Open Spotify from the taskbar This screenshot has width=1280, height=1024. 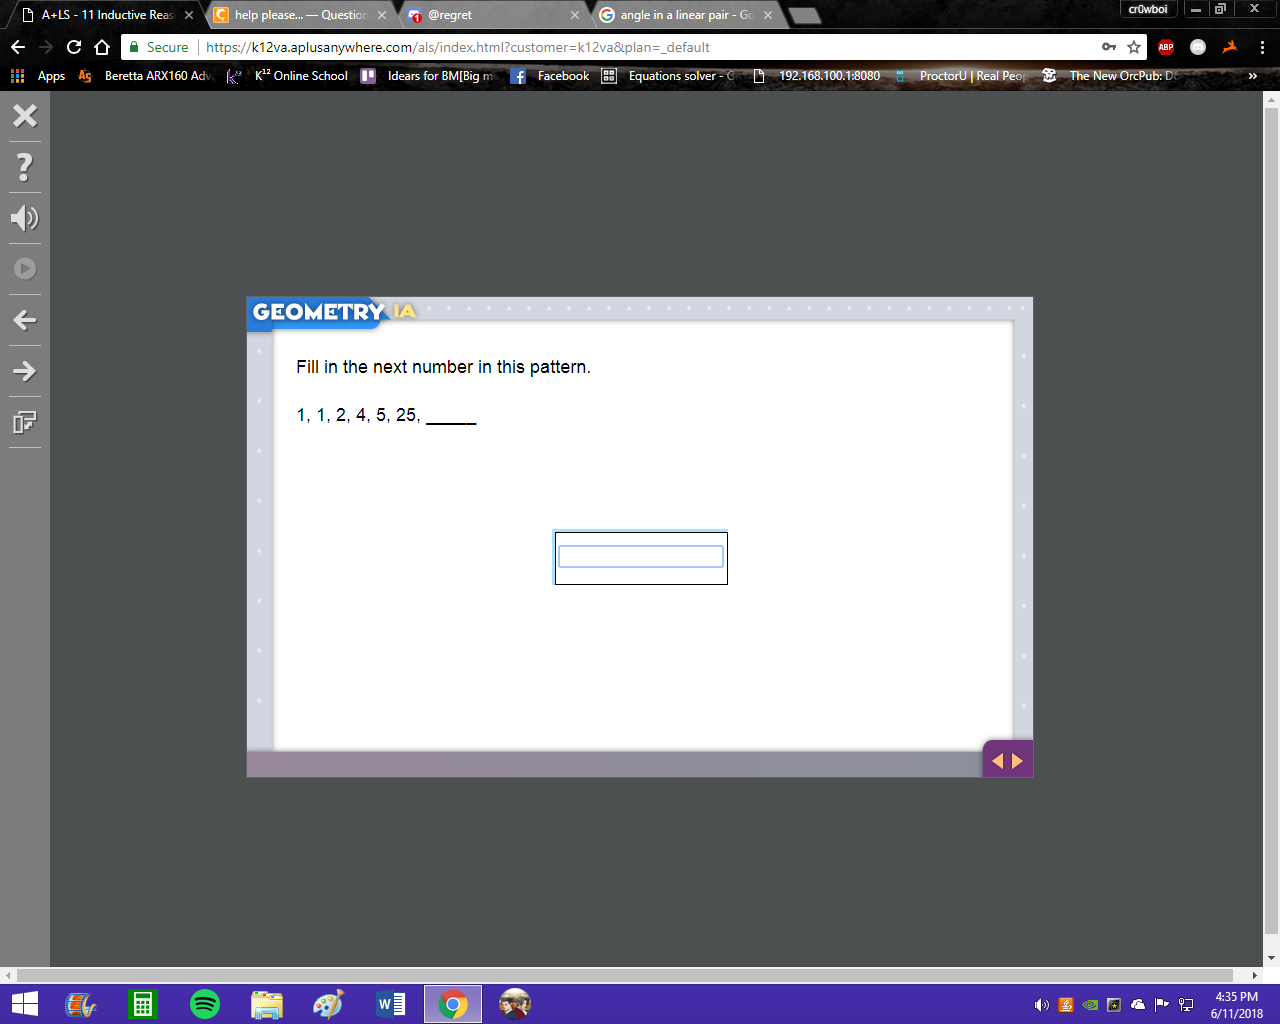tap(205, 1004)
